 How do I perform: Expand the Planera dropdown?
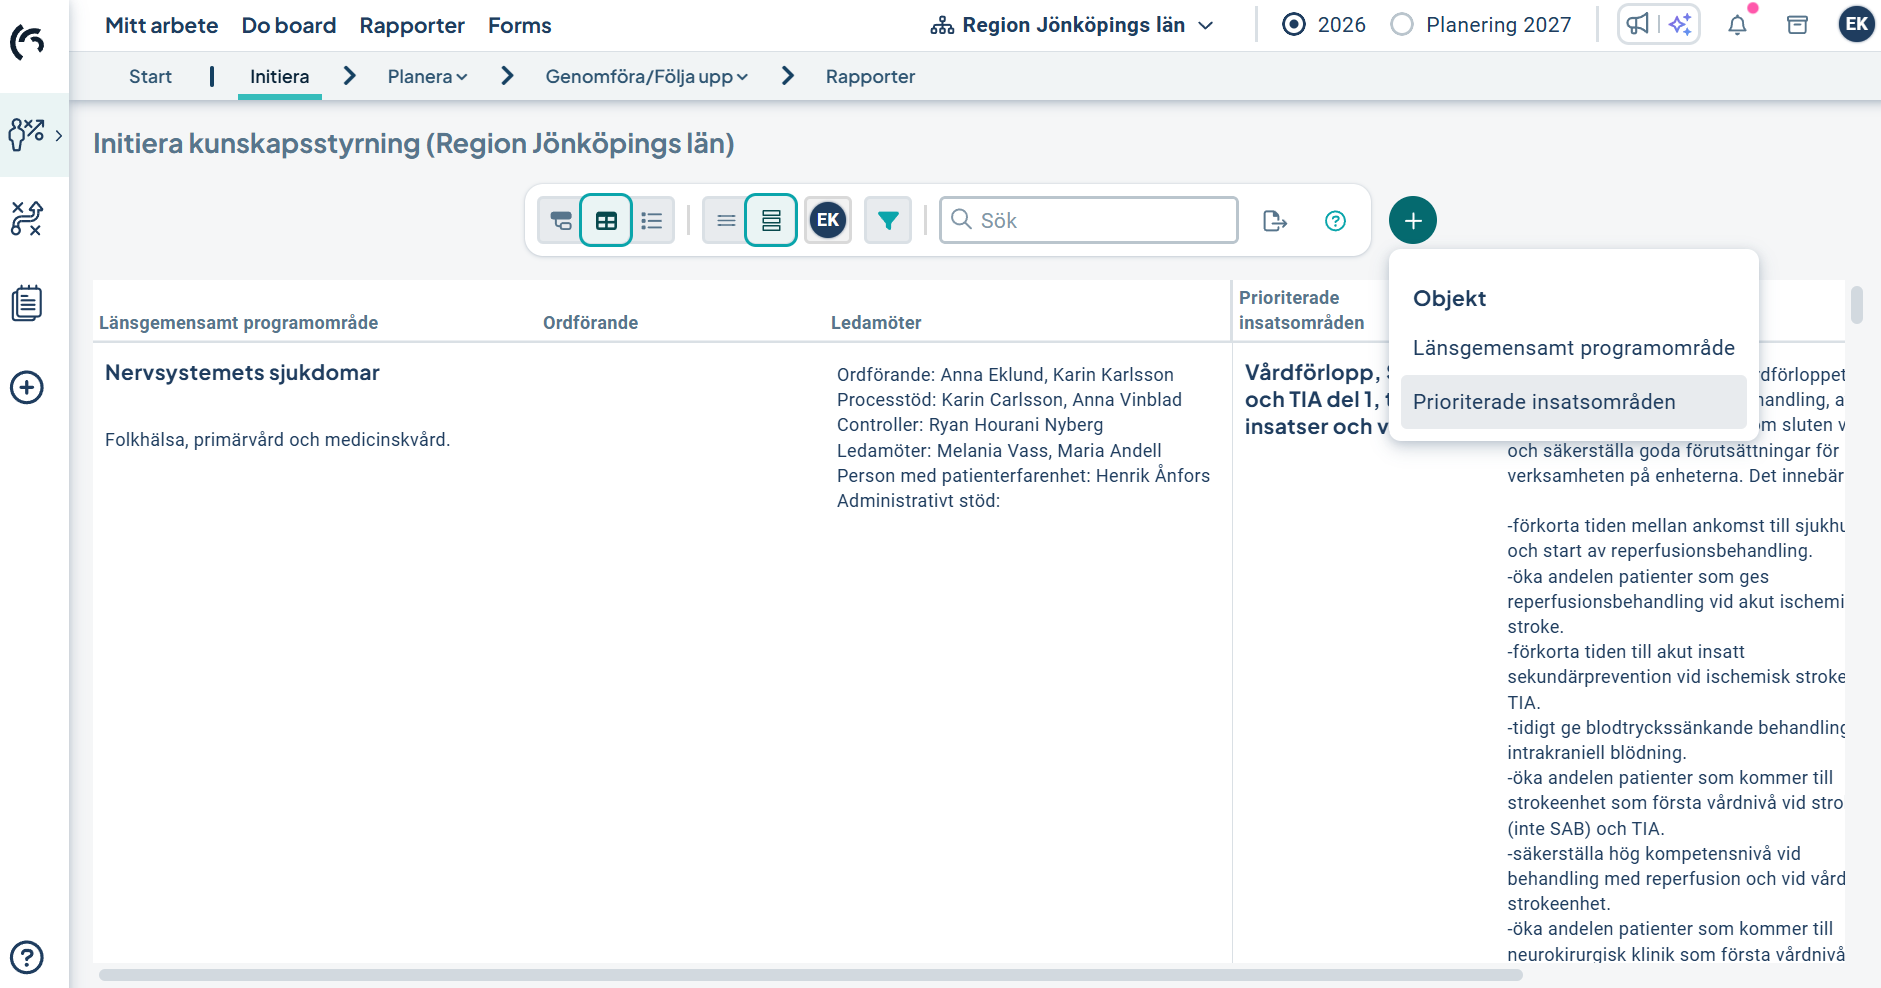tap(427, 77)
